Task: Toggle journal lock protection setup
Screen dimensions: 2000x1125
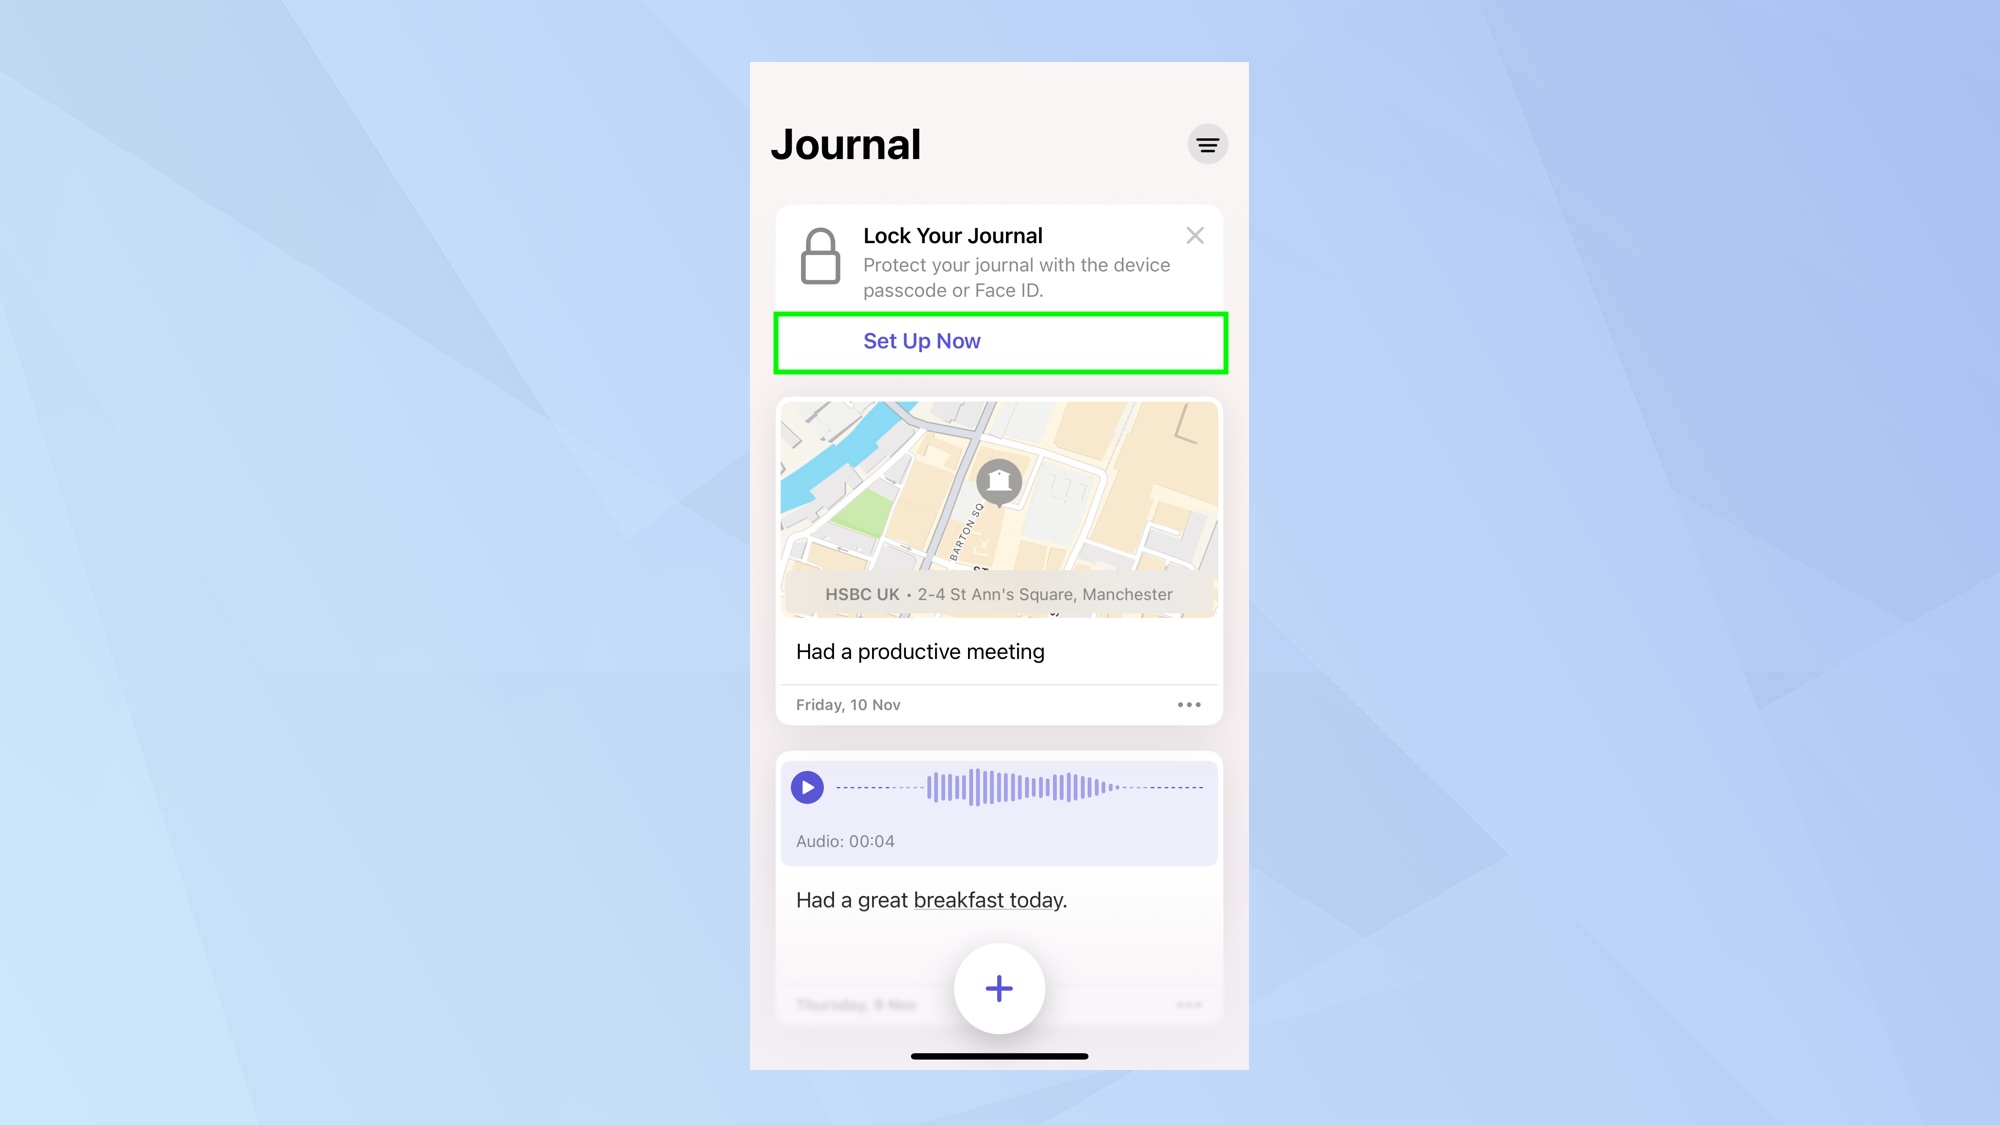Action: click(999, 341)
